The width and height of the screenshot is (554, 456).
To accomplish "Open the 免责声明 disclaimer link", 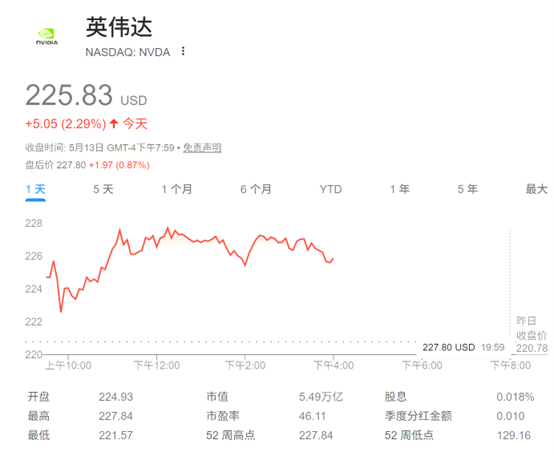I will pyautogui.click(x=202, y=148).
